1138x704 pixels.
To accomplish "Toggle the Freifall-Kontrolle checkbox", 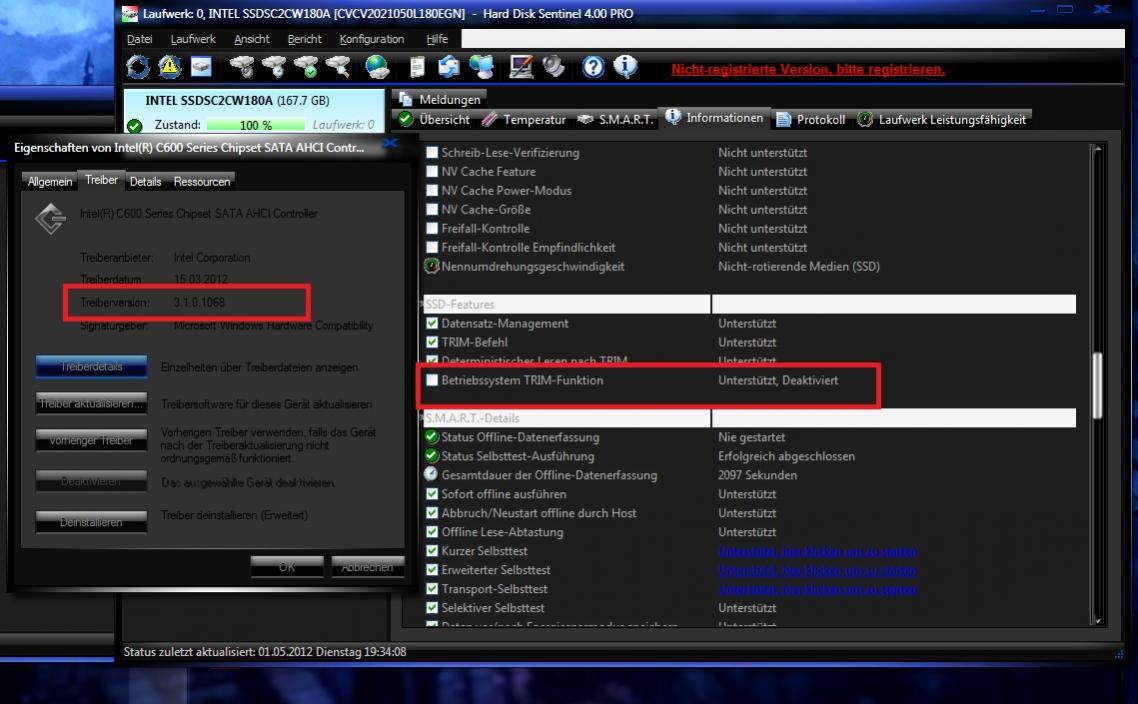I will [432, 228].
